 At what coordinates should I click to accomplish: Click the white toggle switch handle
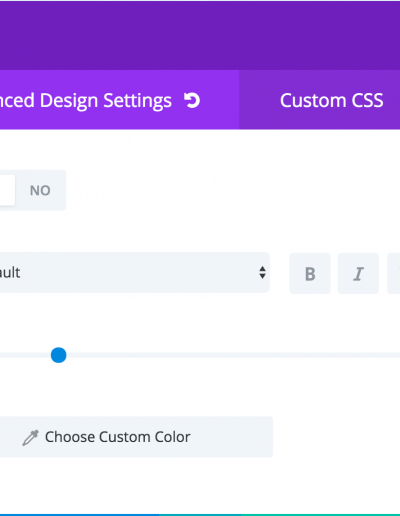(x=7, y=190)
